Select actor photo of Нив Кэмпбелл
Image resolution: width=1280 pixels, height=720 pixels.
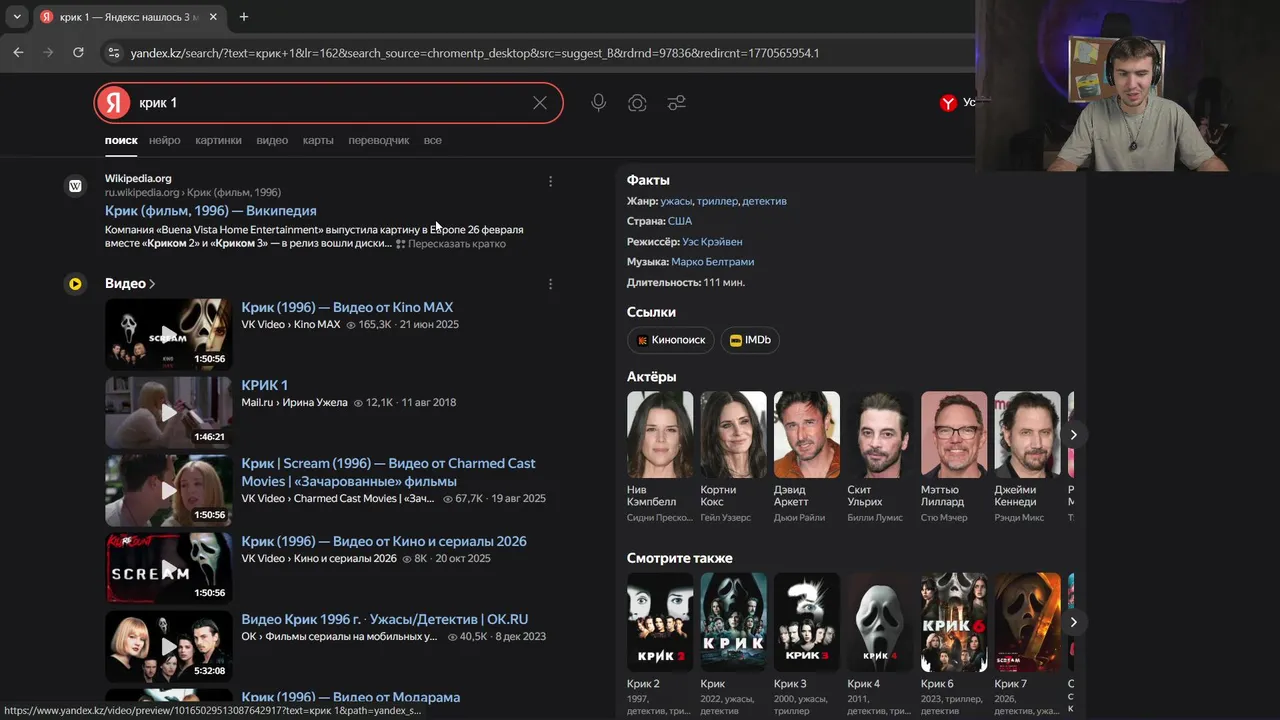[660, 434]
